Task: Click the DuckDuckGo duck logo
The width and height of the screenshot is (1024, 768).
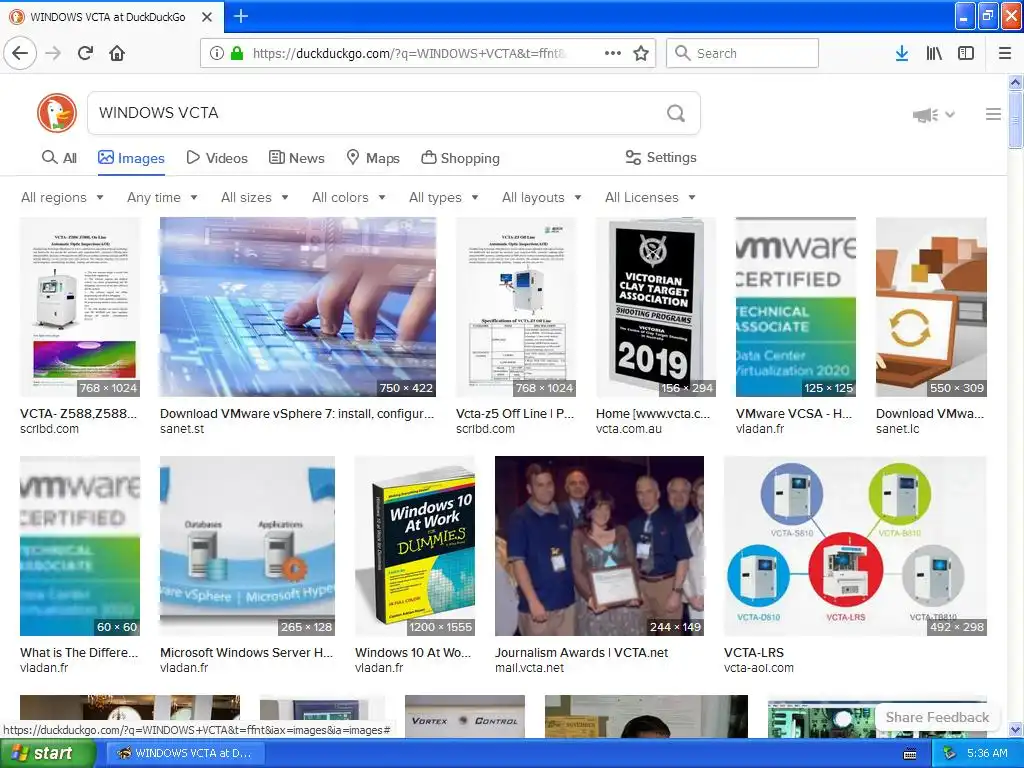Action: [57, 113]
